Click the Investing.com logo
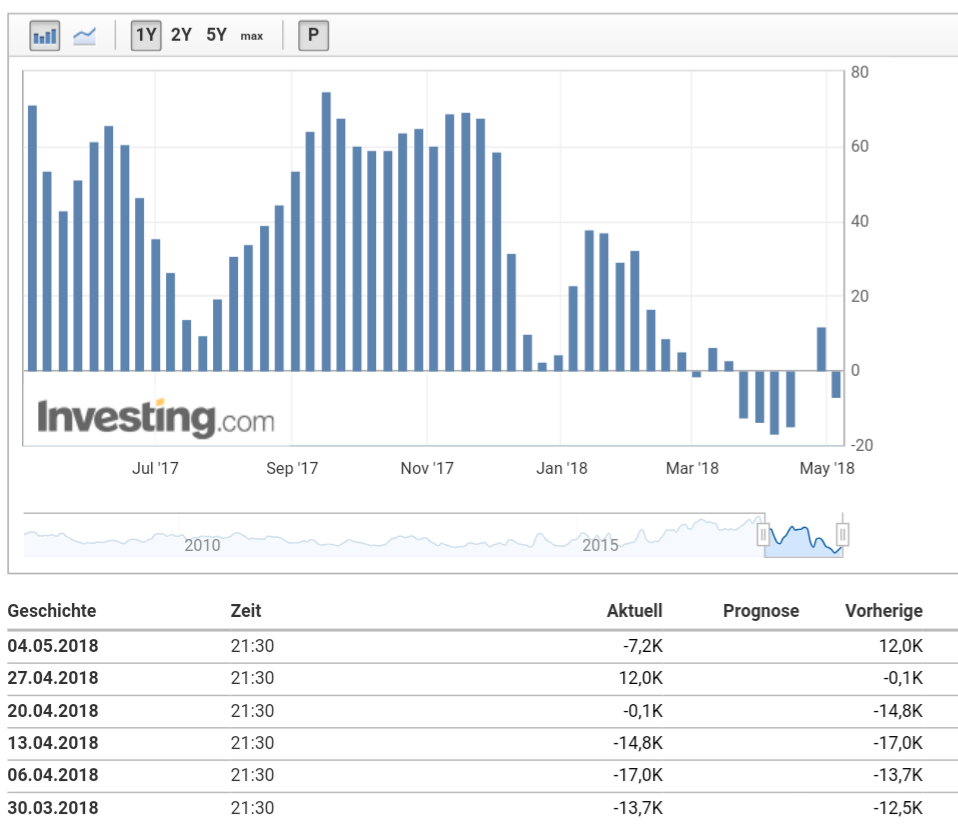This screenshot has height=835, width=958. (155, 414)
